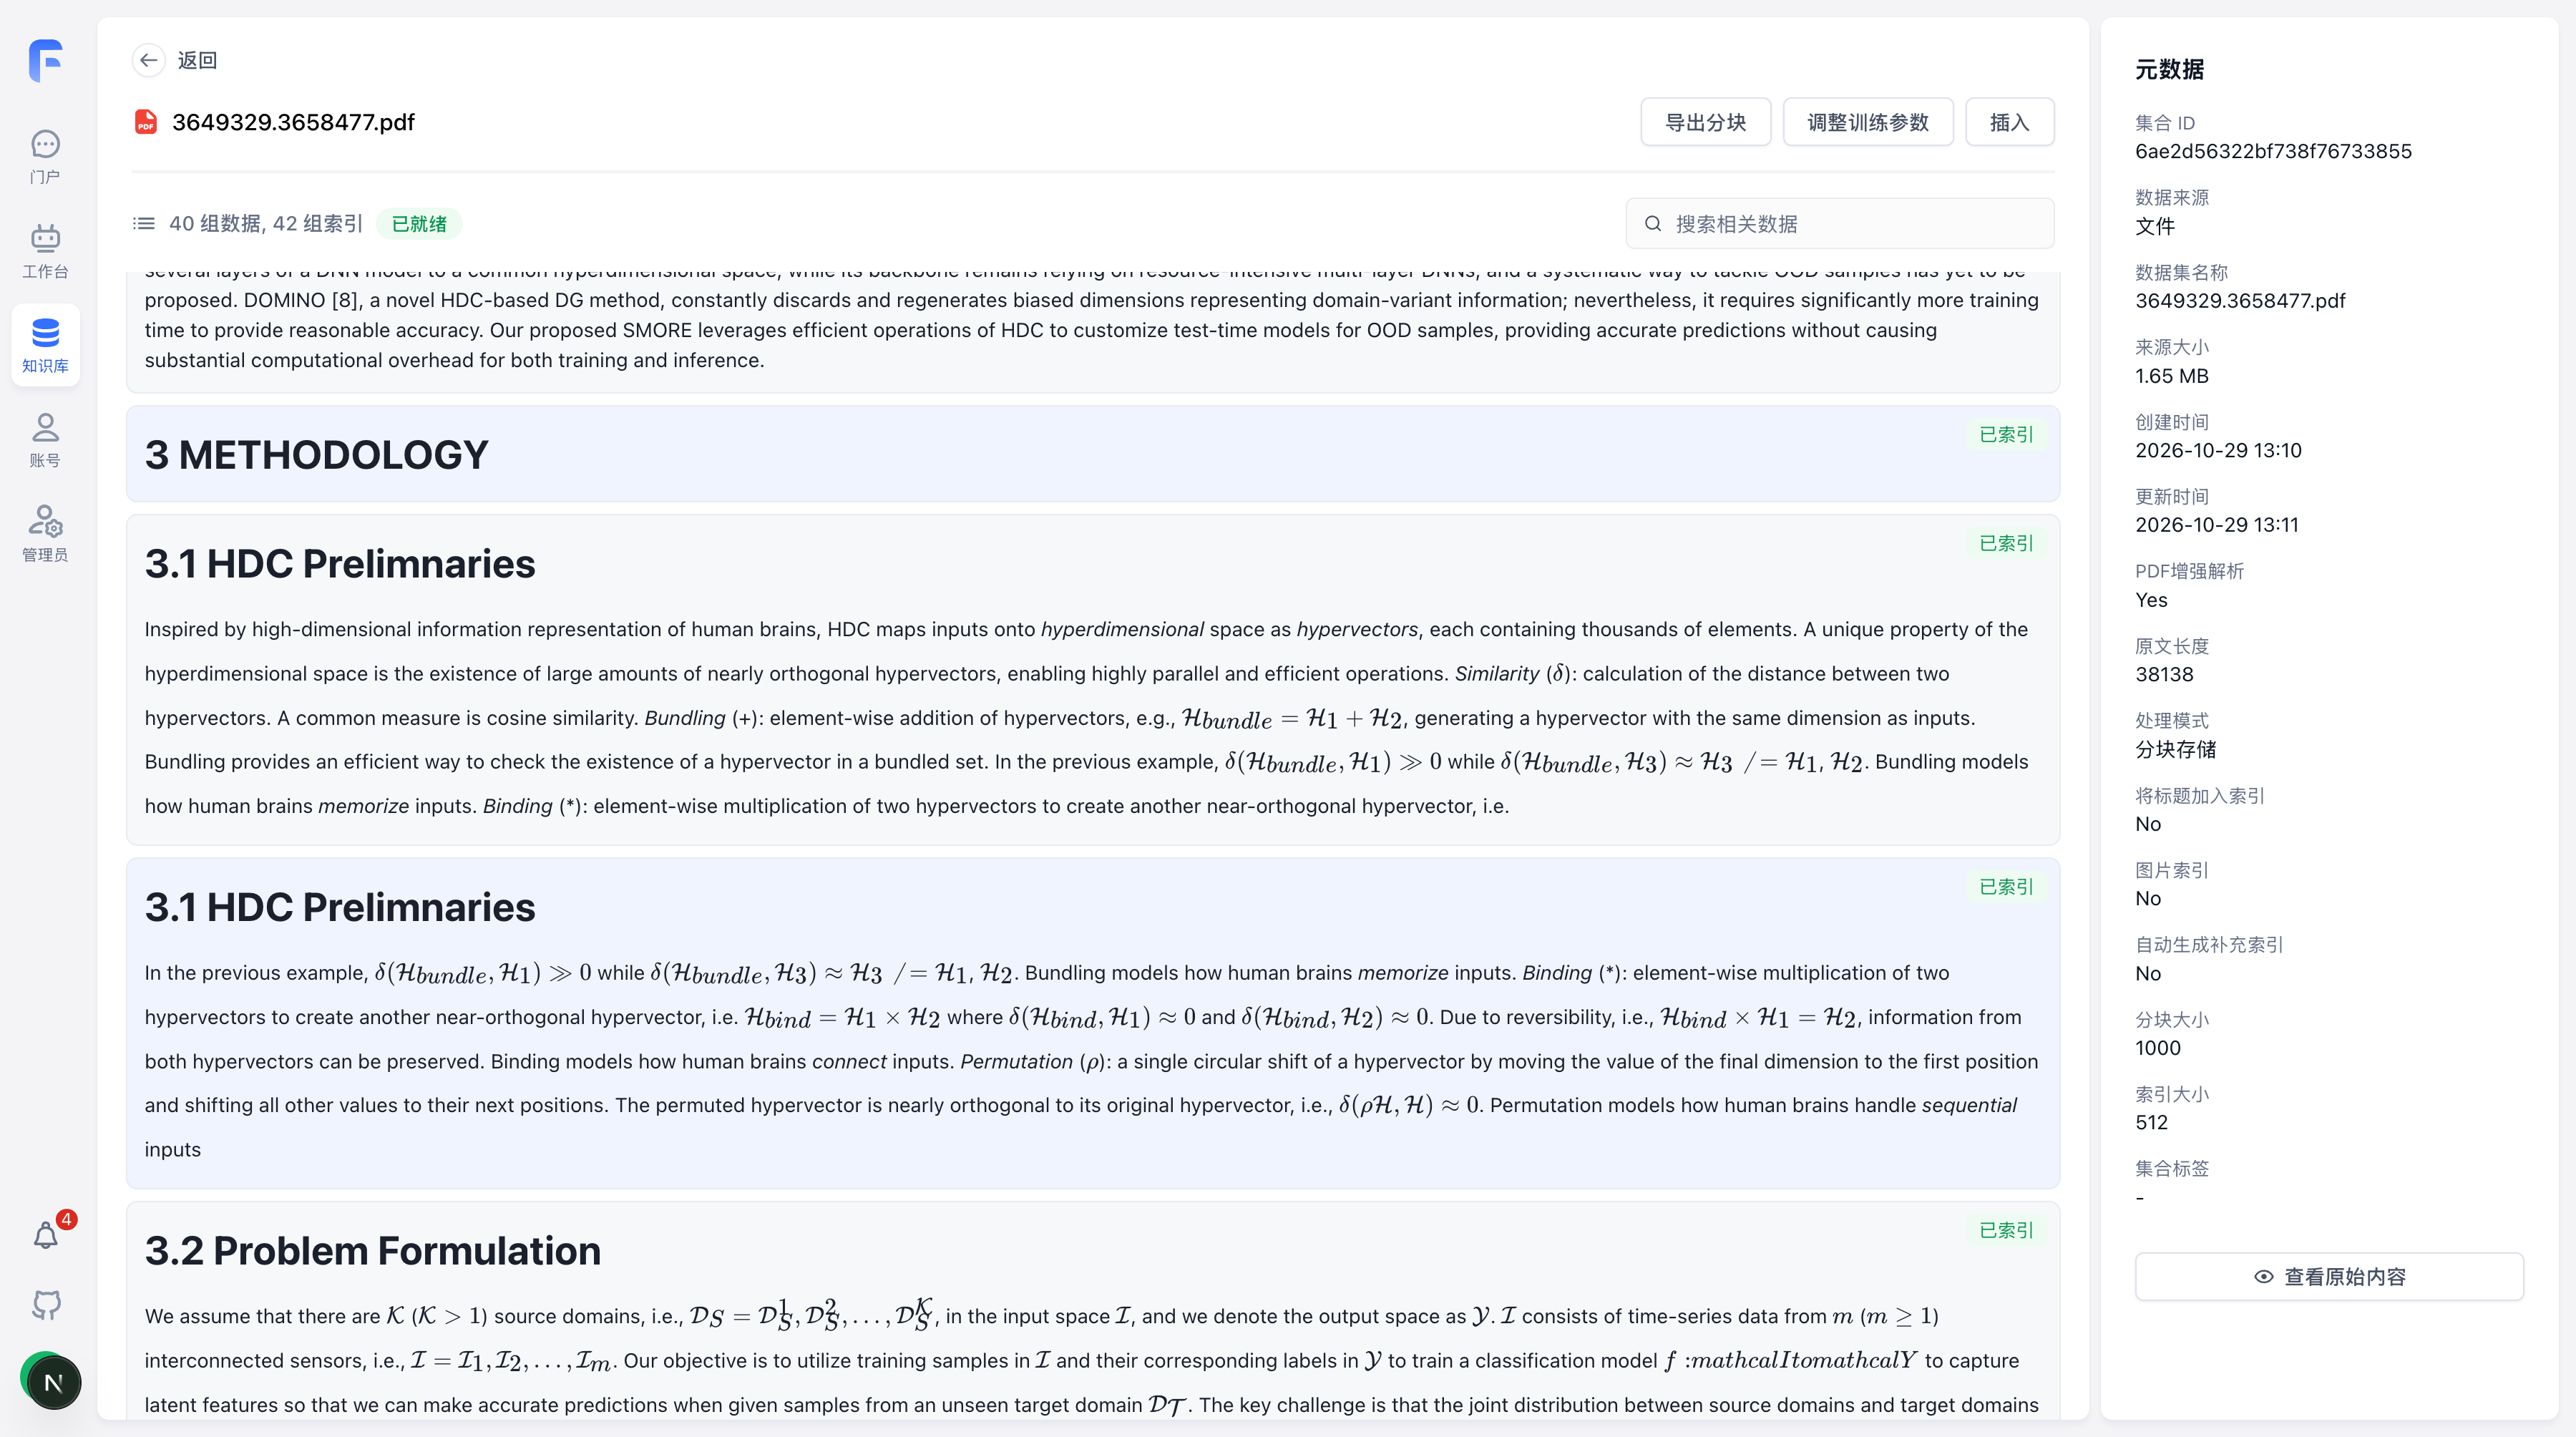Viewport: 2576px width, 1437px height.
Task: Click file name 3649329.3658477.pdf in header
Action: pyautogui.click(x=293, y=122)
